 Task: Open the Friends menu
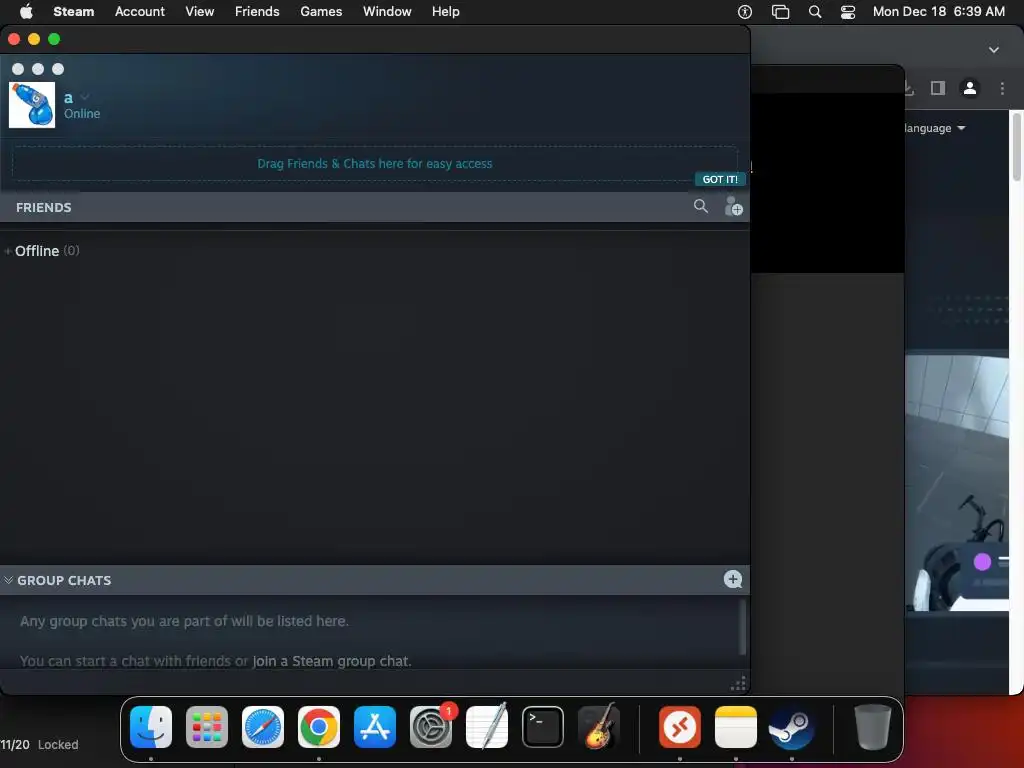point(257,12)
